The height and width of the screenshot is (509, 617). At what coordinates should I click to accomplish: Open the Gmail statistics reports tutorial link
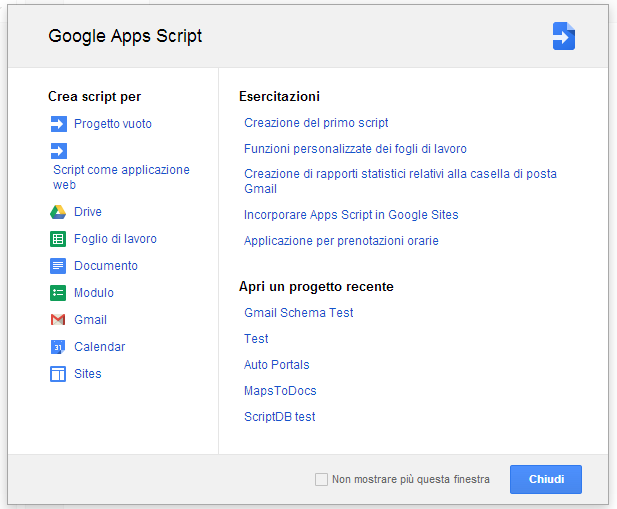(400, 181)
